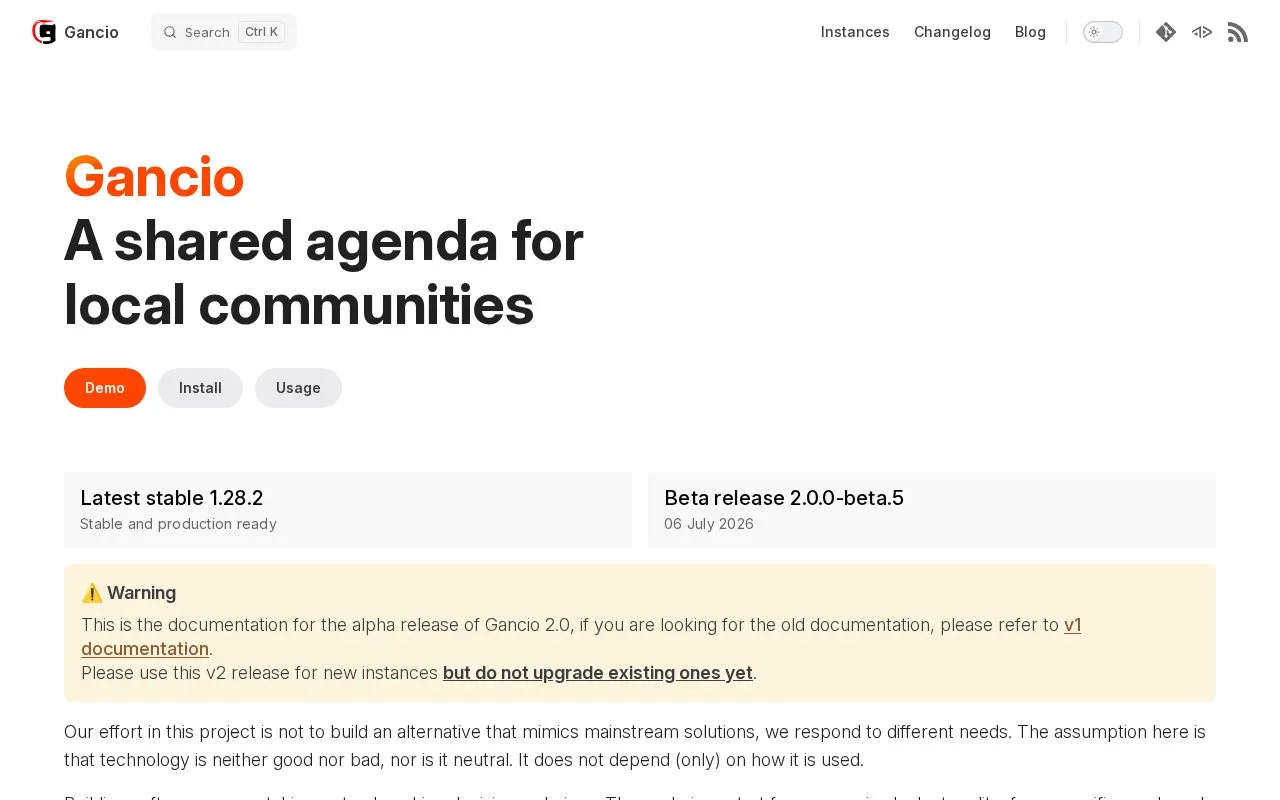Open the Git repository icon link
Screen dimensions: 1280x800
tap(1166, 32)
